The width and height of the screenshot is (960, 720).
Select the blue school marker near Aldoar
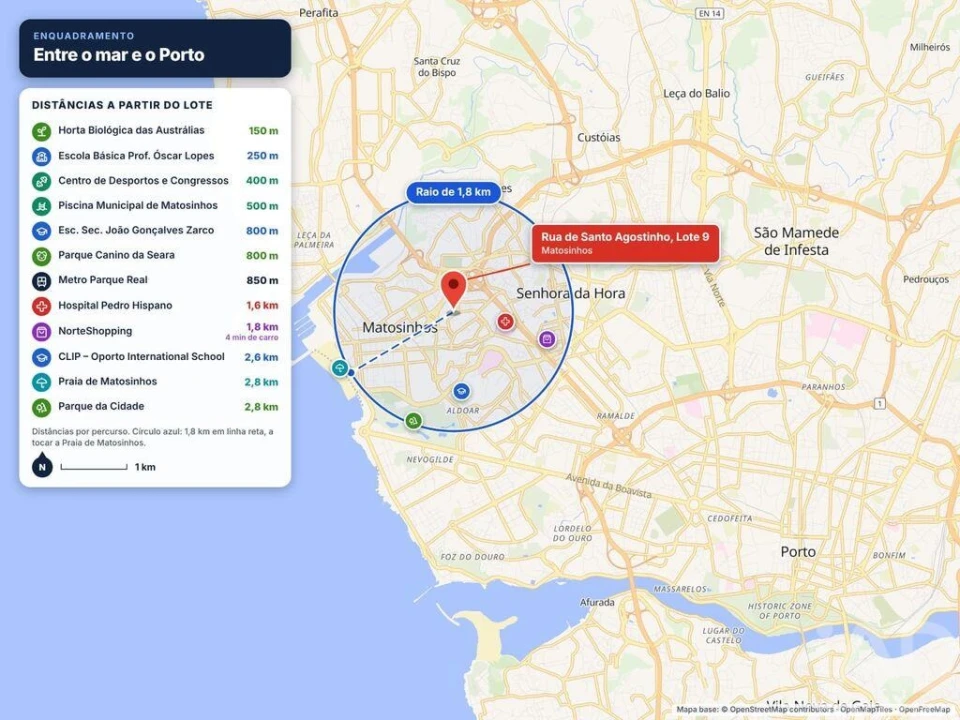pyautogui.click(x=462, y=391)
